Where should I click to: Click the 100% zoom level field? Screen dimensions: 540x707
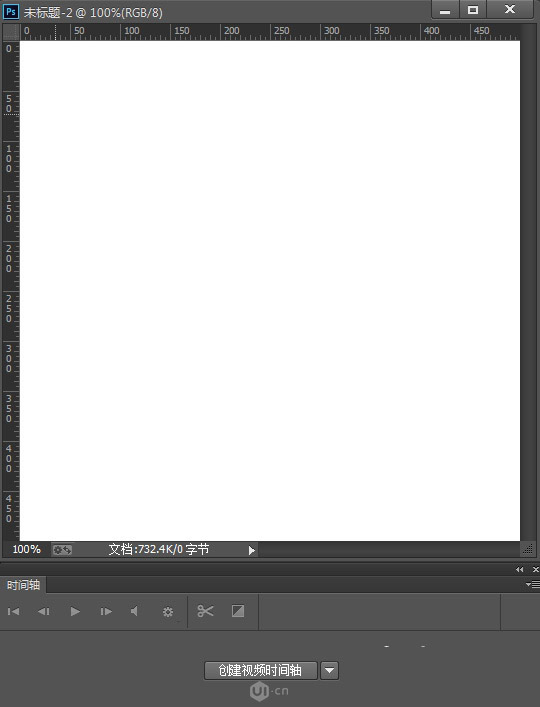point(26,549)
